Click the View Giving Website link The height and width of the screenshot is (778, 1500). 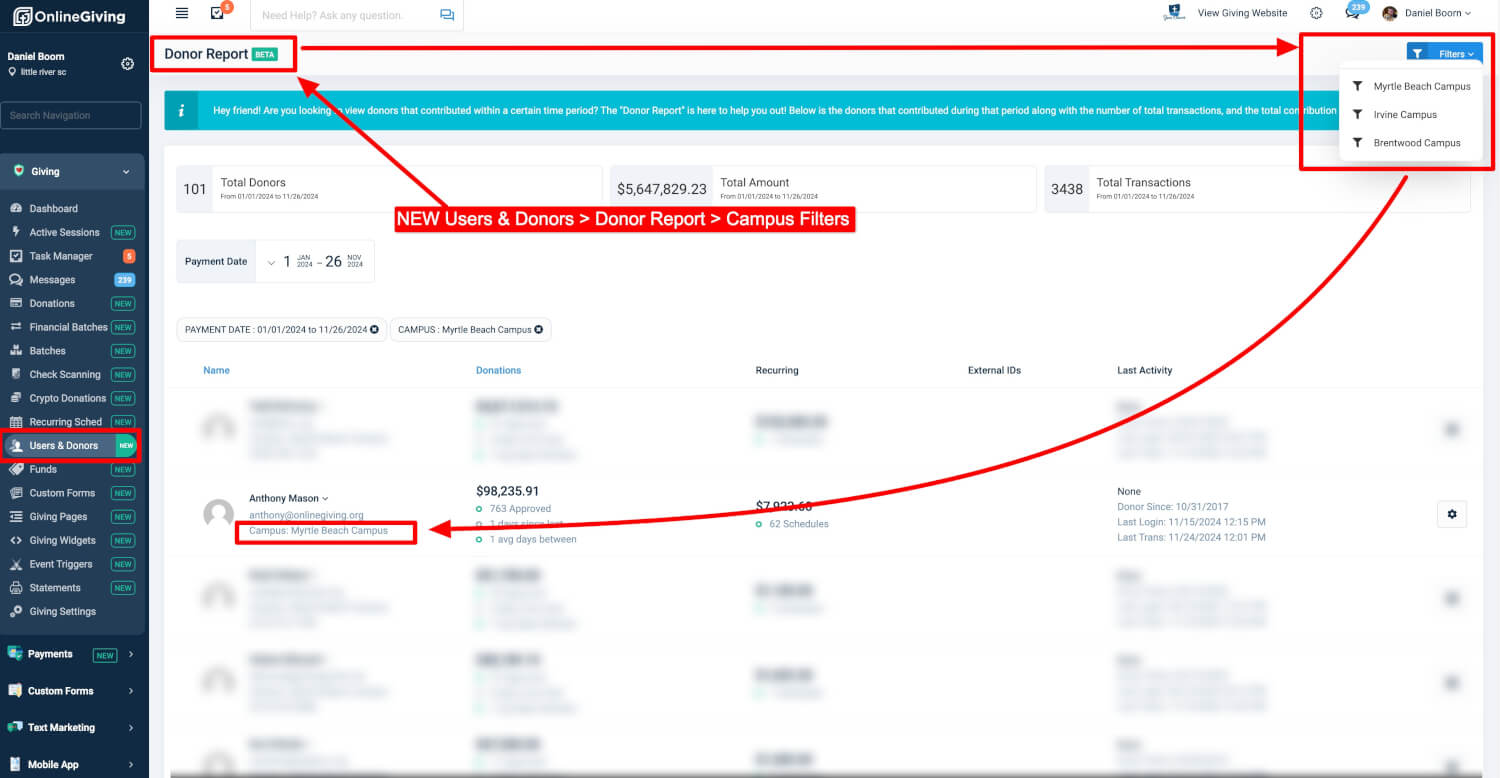1242,13
